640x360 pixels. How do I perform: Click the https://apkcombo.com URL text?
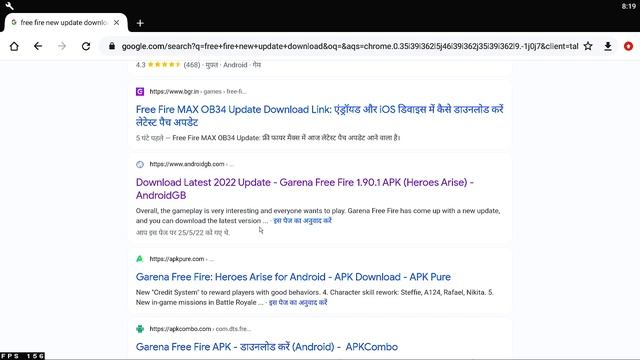click(x=180, y=329)
